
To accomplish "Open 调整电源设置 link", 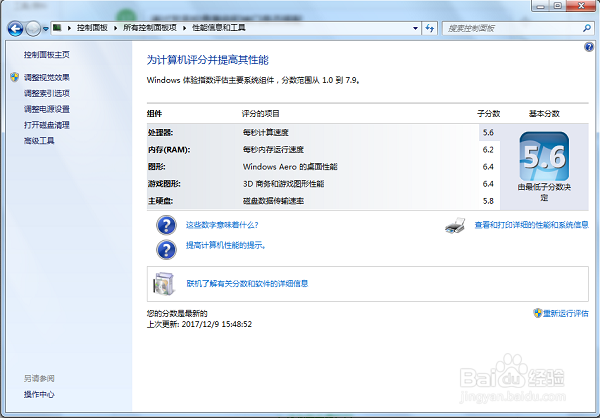I will coord(47,109).
